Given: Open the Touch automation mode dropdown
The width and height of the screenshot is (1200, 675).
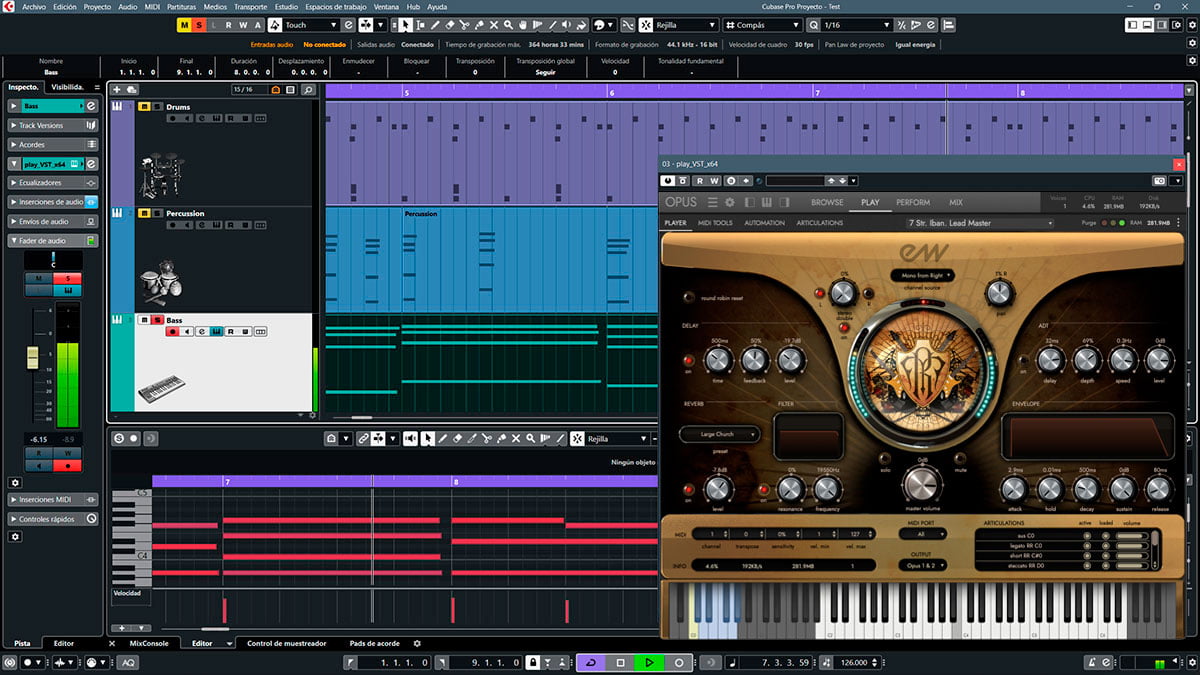Looking at the screenshot, I should 312,25.
